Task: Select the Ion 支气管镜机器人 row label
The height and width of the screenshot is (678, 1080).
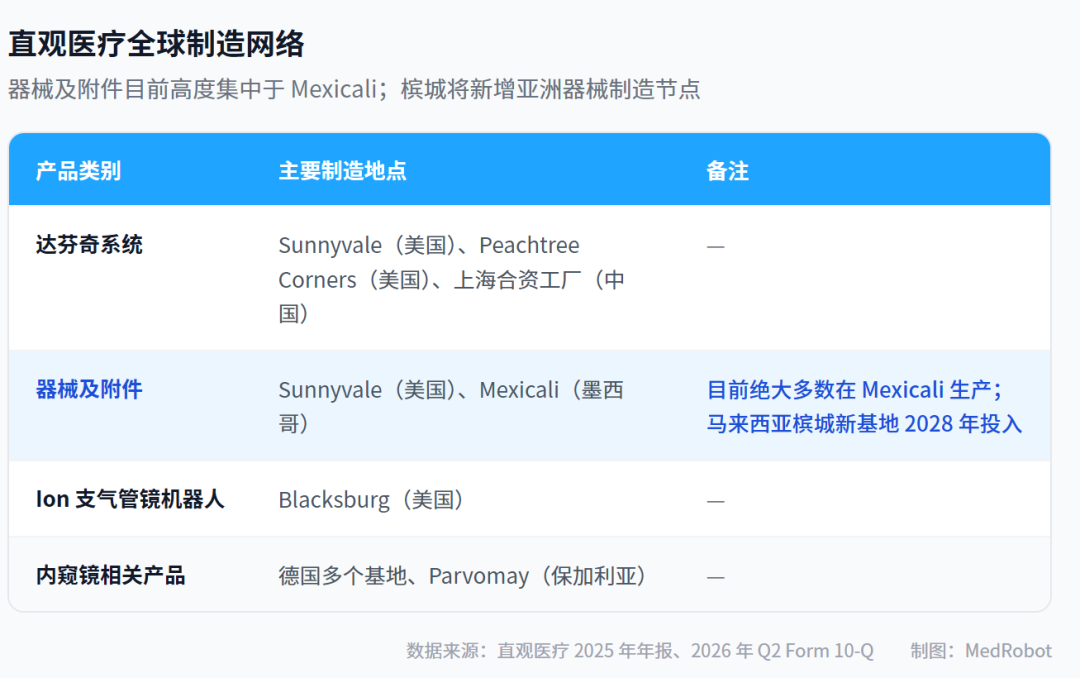Action: (130, 499)
